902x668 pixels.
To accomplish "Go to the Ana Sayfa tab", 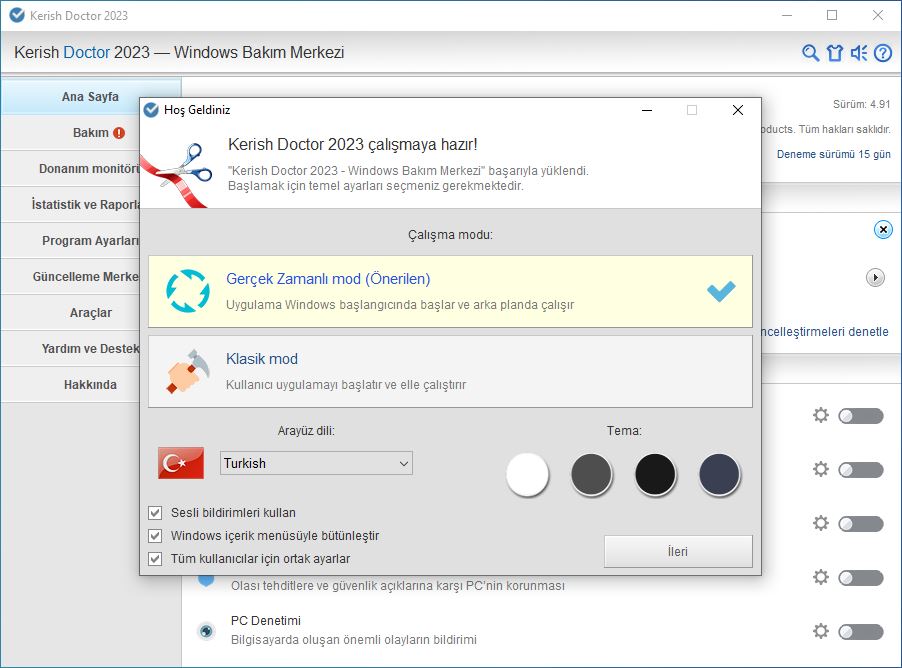I will (90, 97).
